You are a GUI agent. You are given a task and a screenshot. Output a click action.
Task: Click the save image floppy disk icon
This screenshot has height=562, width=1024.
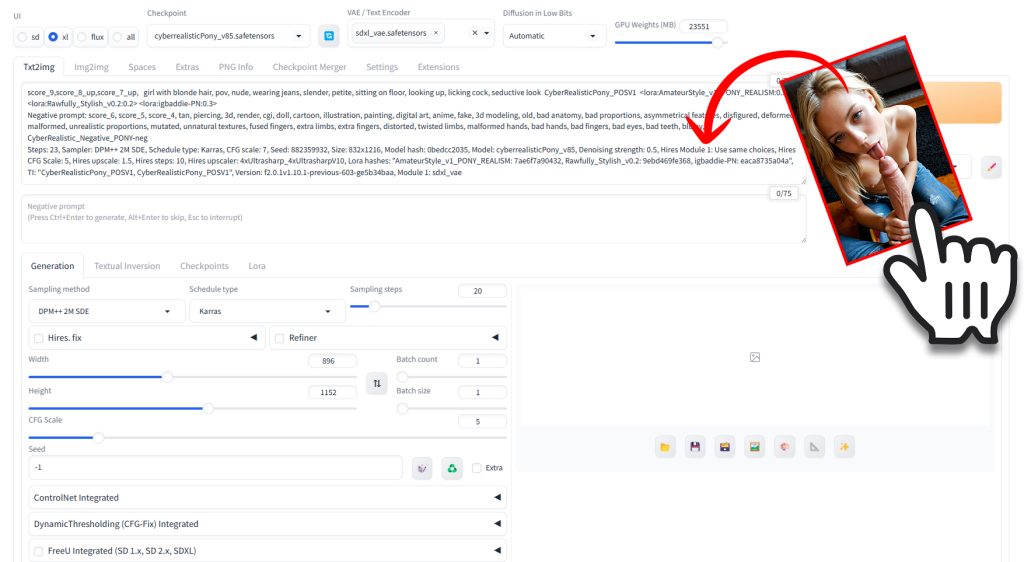(695, 447)
